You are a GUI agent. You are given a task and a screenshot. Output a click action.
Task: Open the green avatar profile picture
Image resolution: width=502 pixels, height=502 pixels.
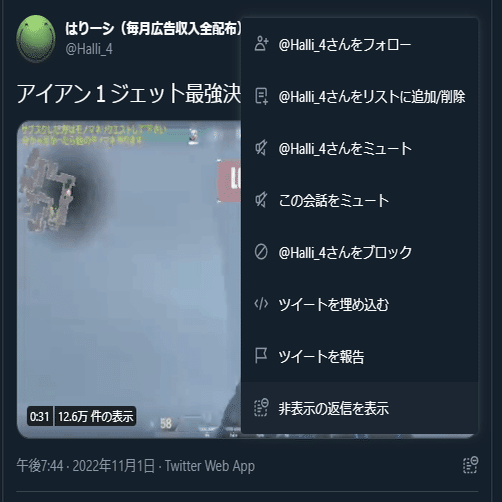click(x=36, y=39)
